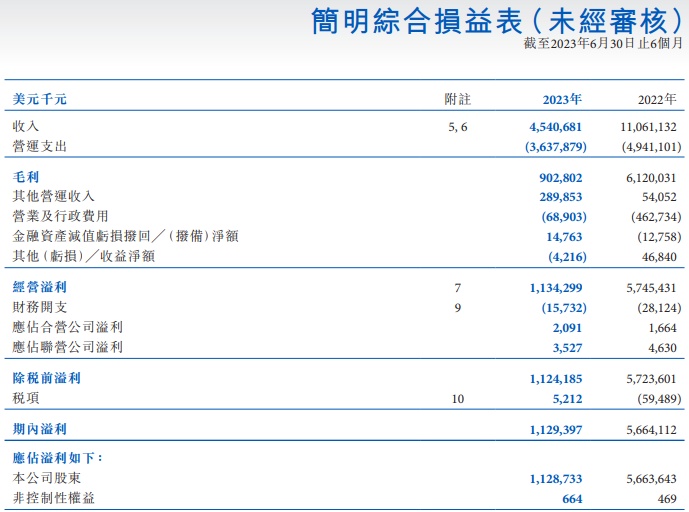Viewport: 689px width, 512px height.
Task: Click the 毛利 heading
Action: click(x=26, y=177)
